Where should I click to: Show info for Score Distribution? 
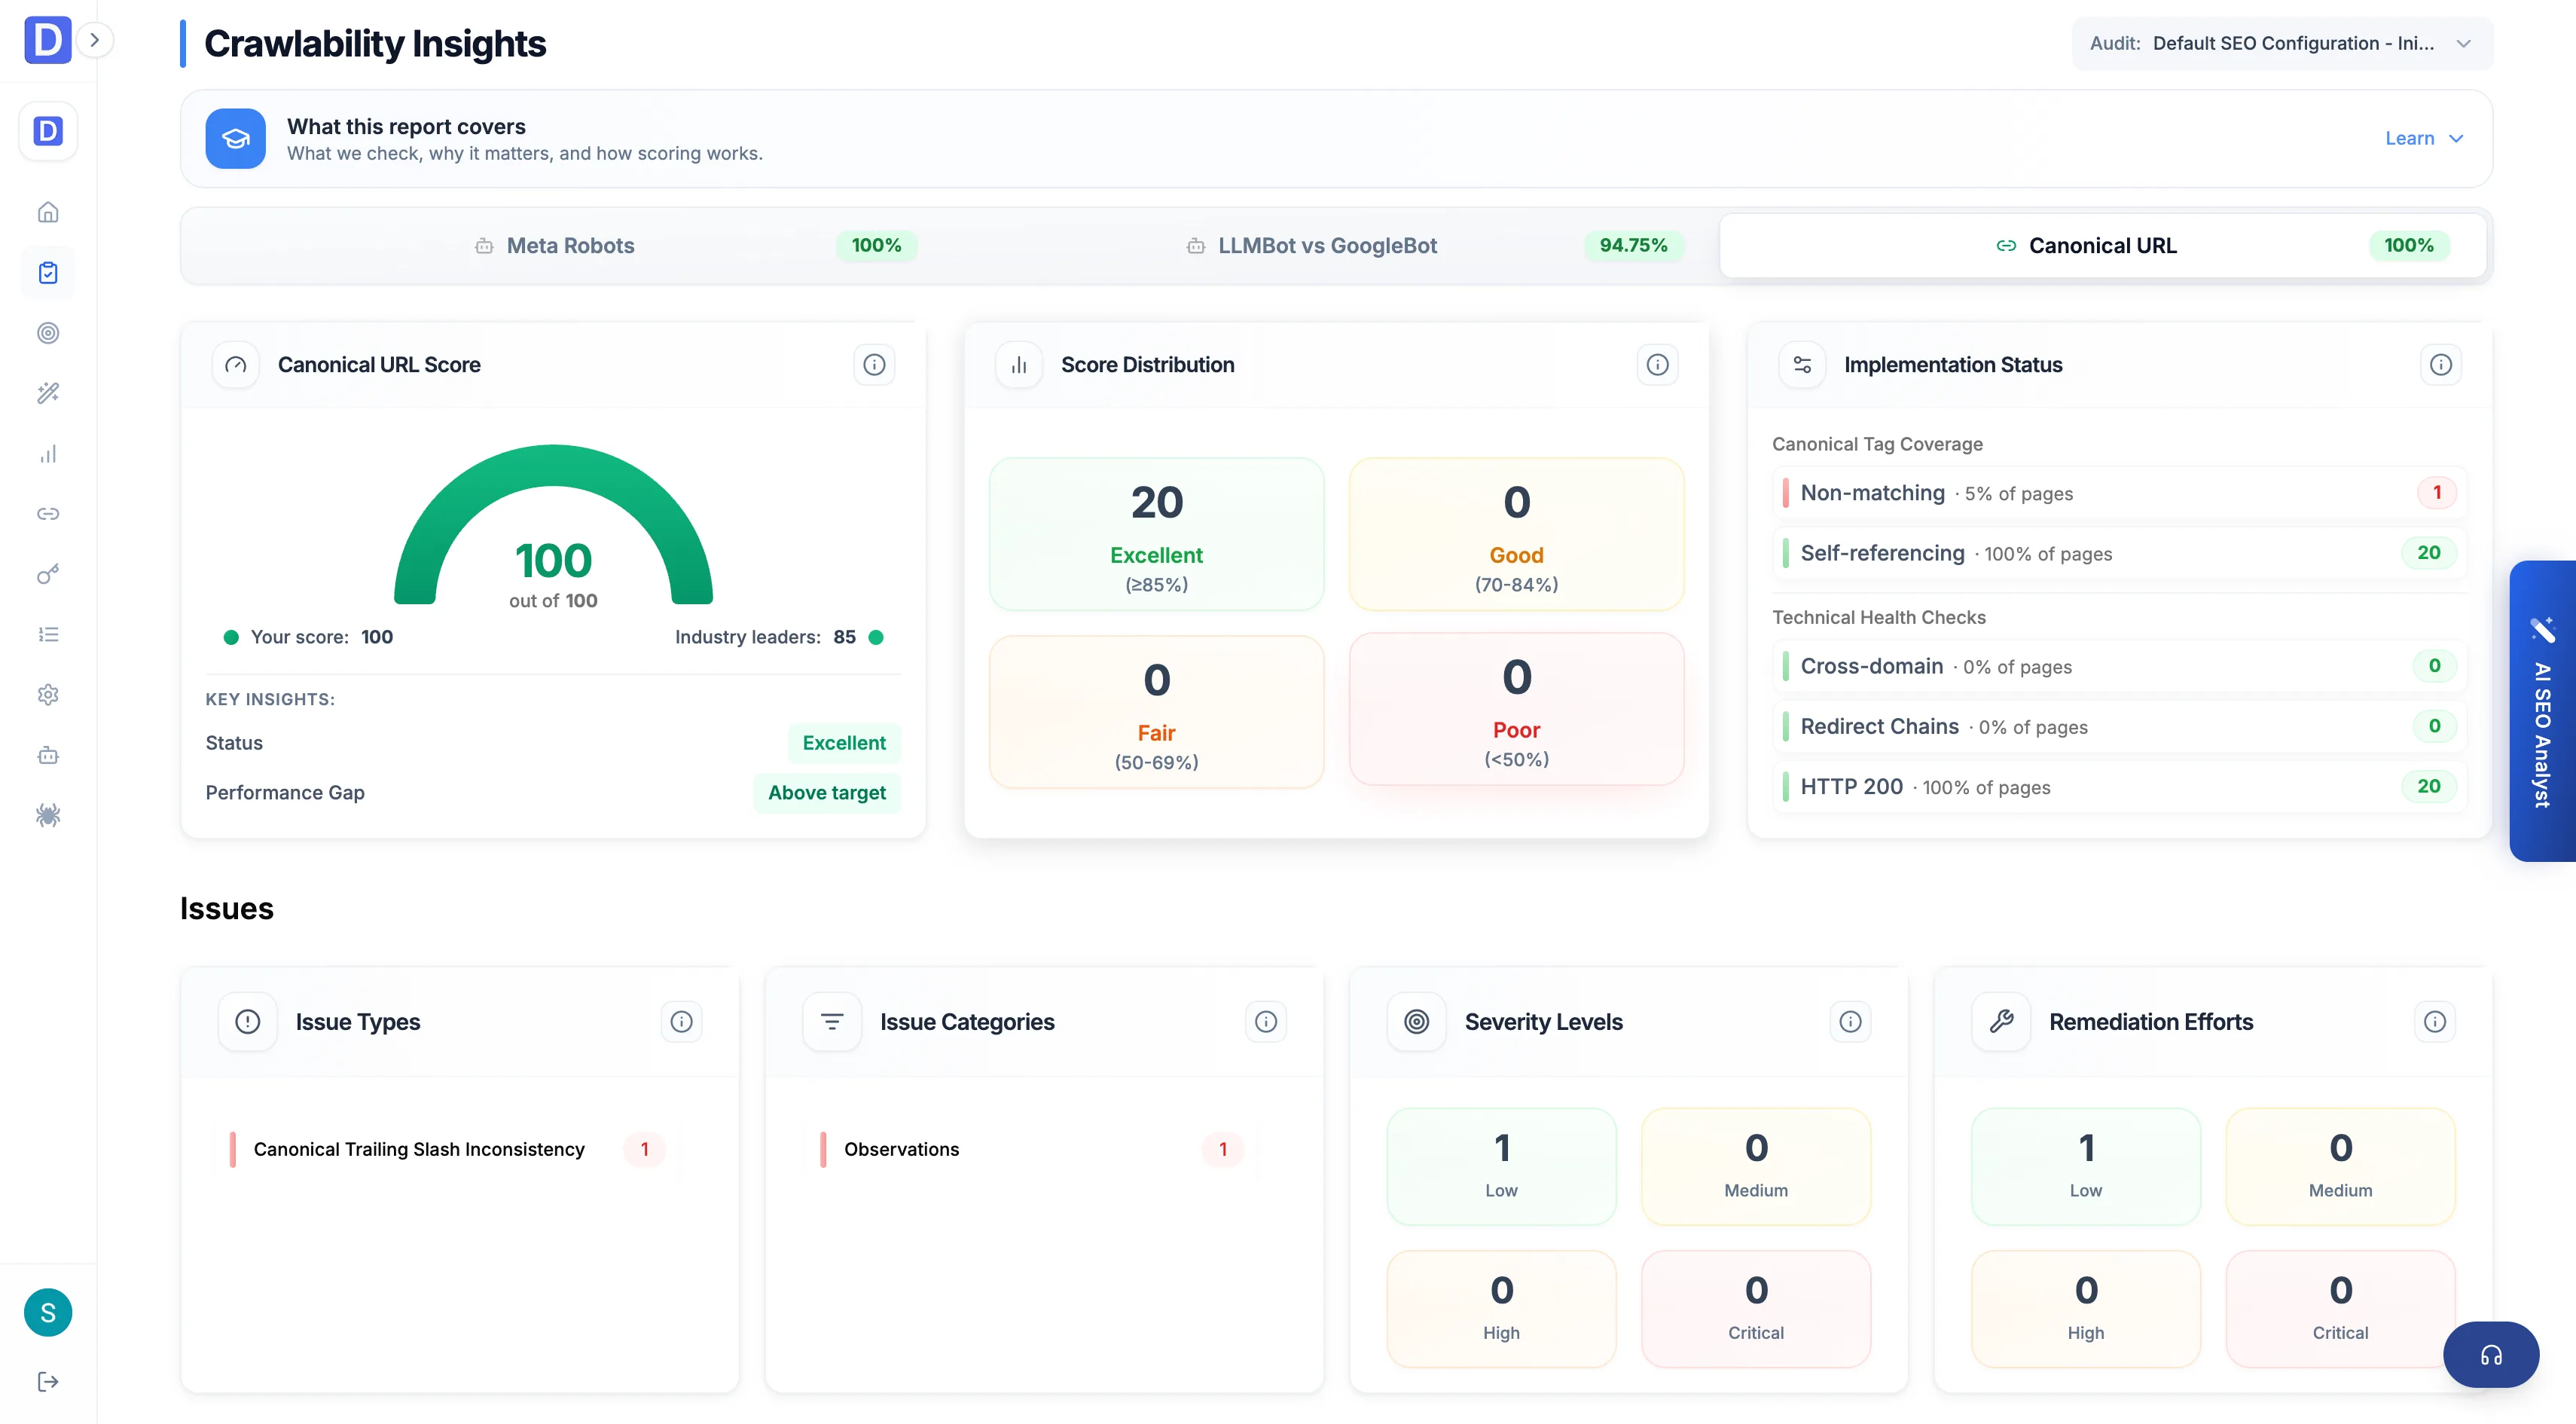point(1657,364)
